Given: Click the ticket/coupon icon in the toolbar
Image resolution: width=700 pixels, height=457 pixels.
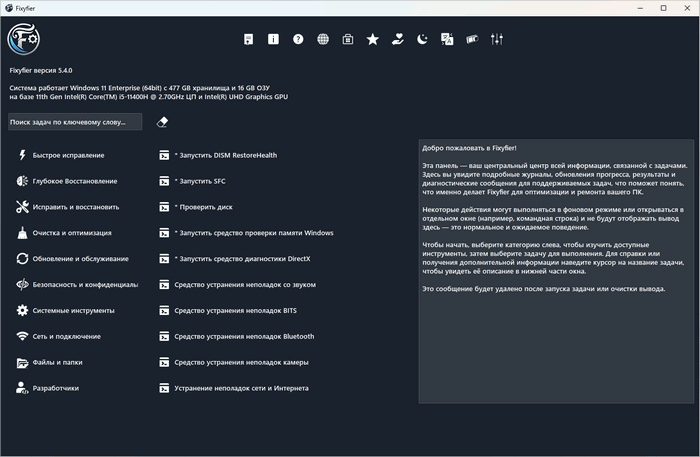Looking at the screenshot, I should [472, 39].
